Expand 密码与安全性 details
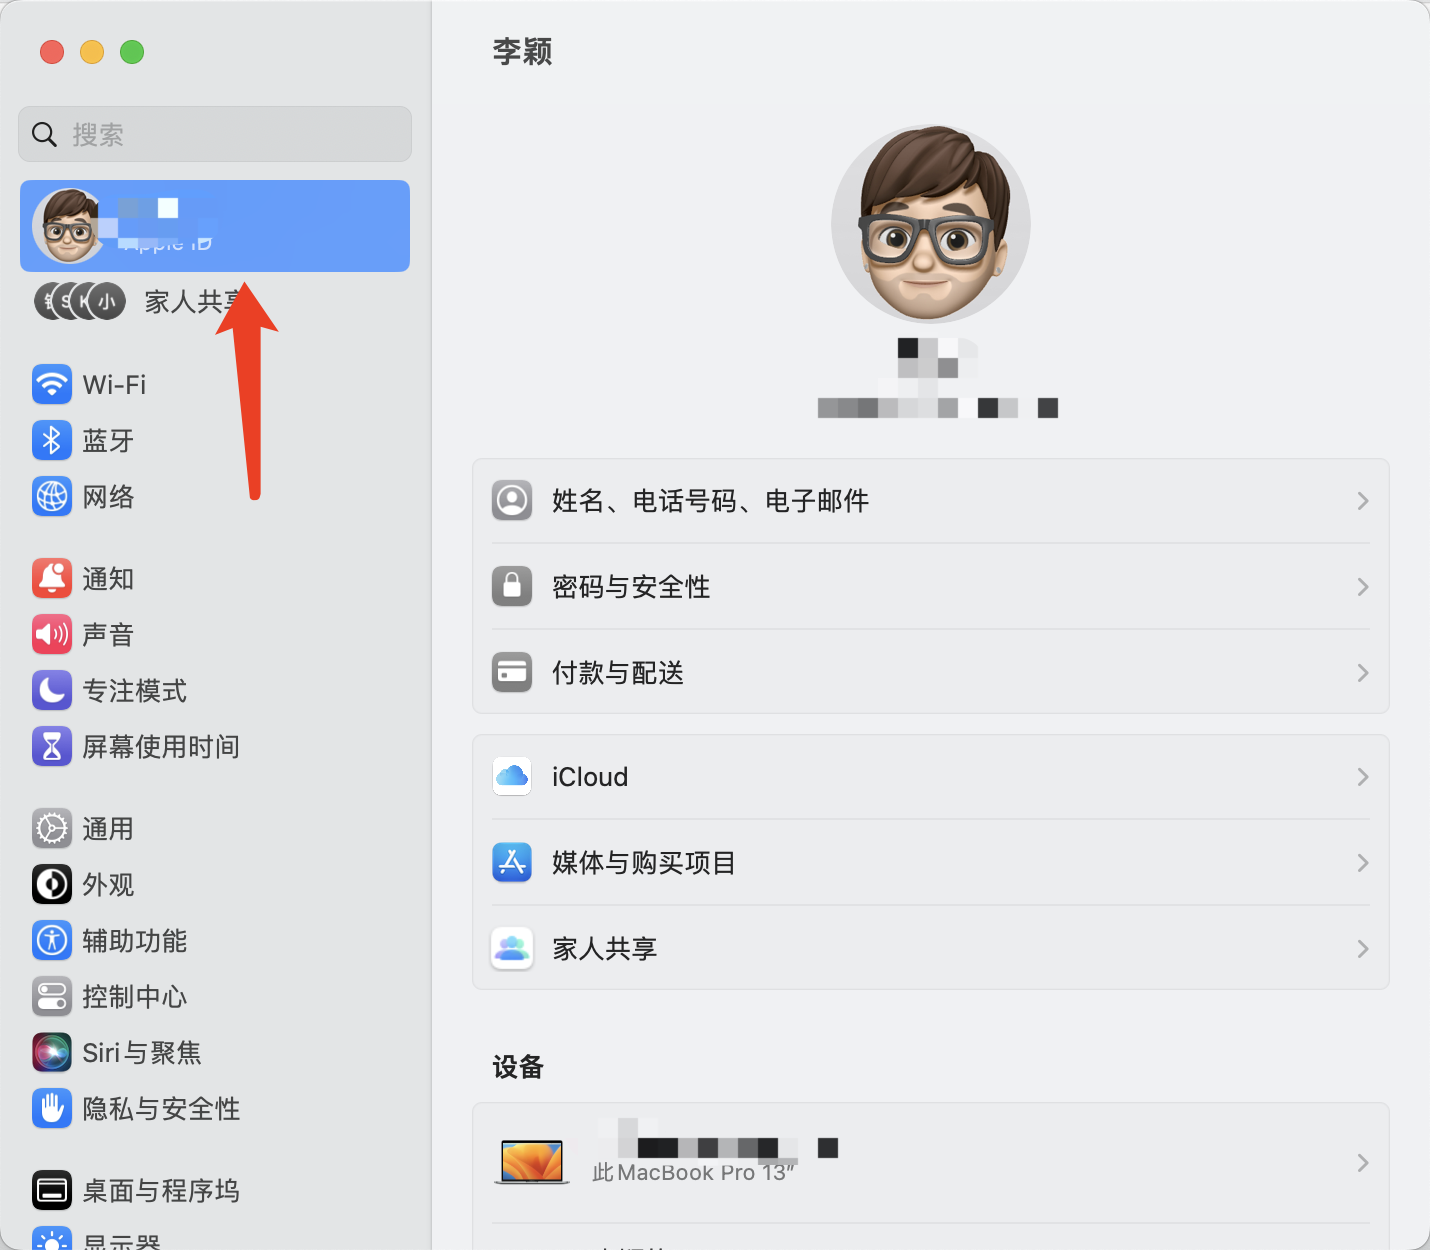 [x=930, y=587]
